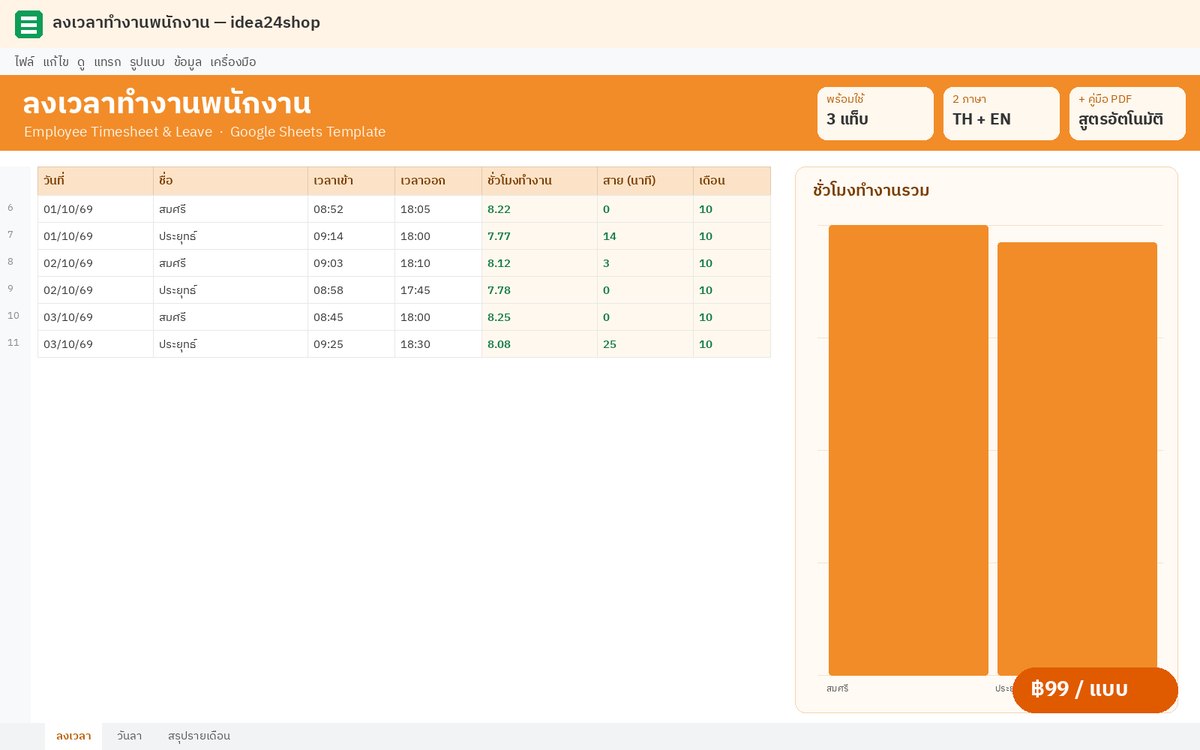Select the cell with time 18:10
Screen dimensions: 1200x750
[438, 263]
